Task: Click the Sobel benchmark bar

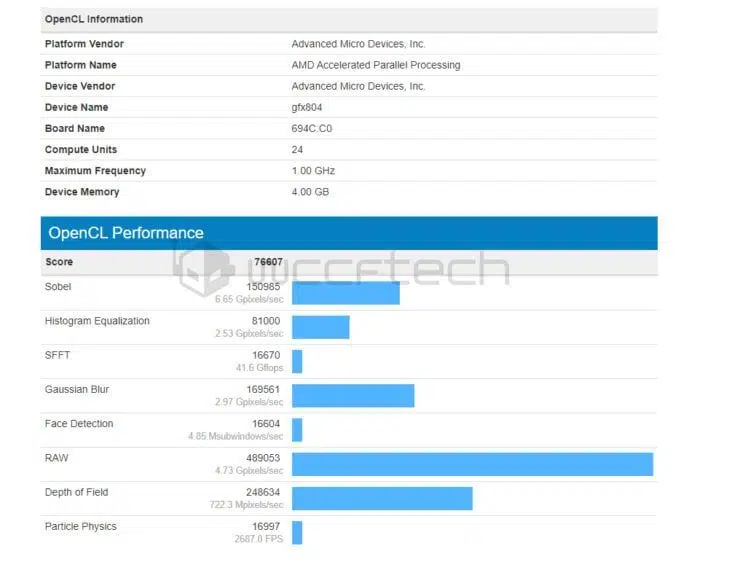Action: pyautogui.click(x=345, y=293)
